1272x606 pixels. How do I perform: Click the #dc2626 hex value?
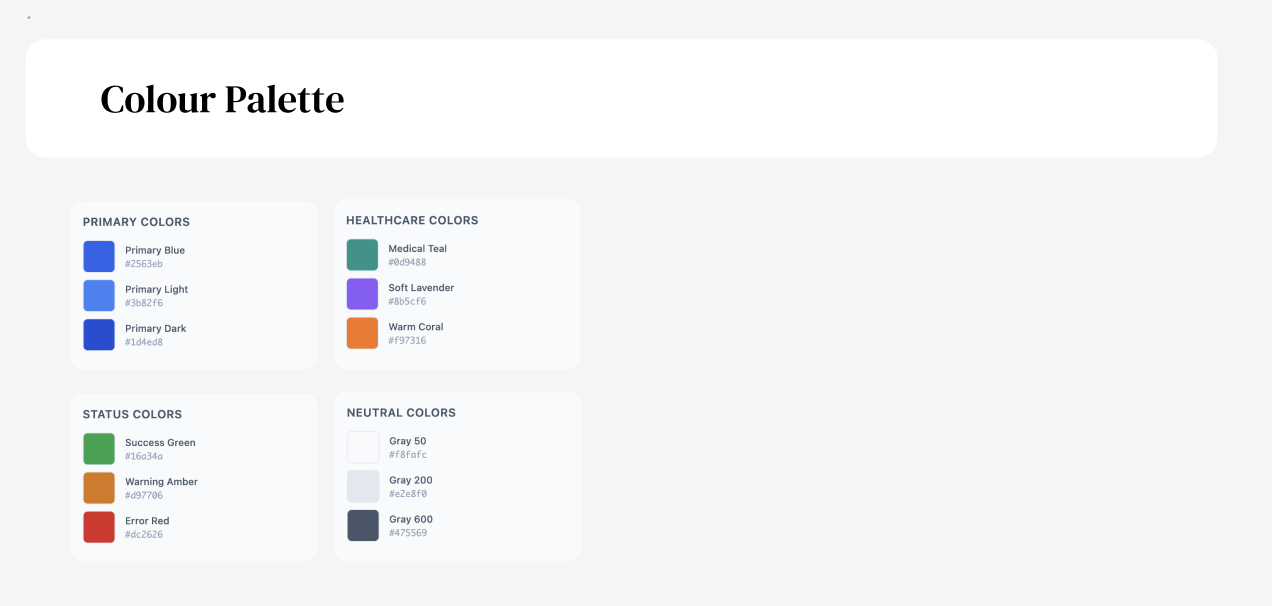(144, 535)
